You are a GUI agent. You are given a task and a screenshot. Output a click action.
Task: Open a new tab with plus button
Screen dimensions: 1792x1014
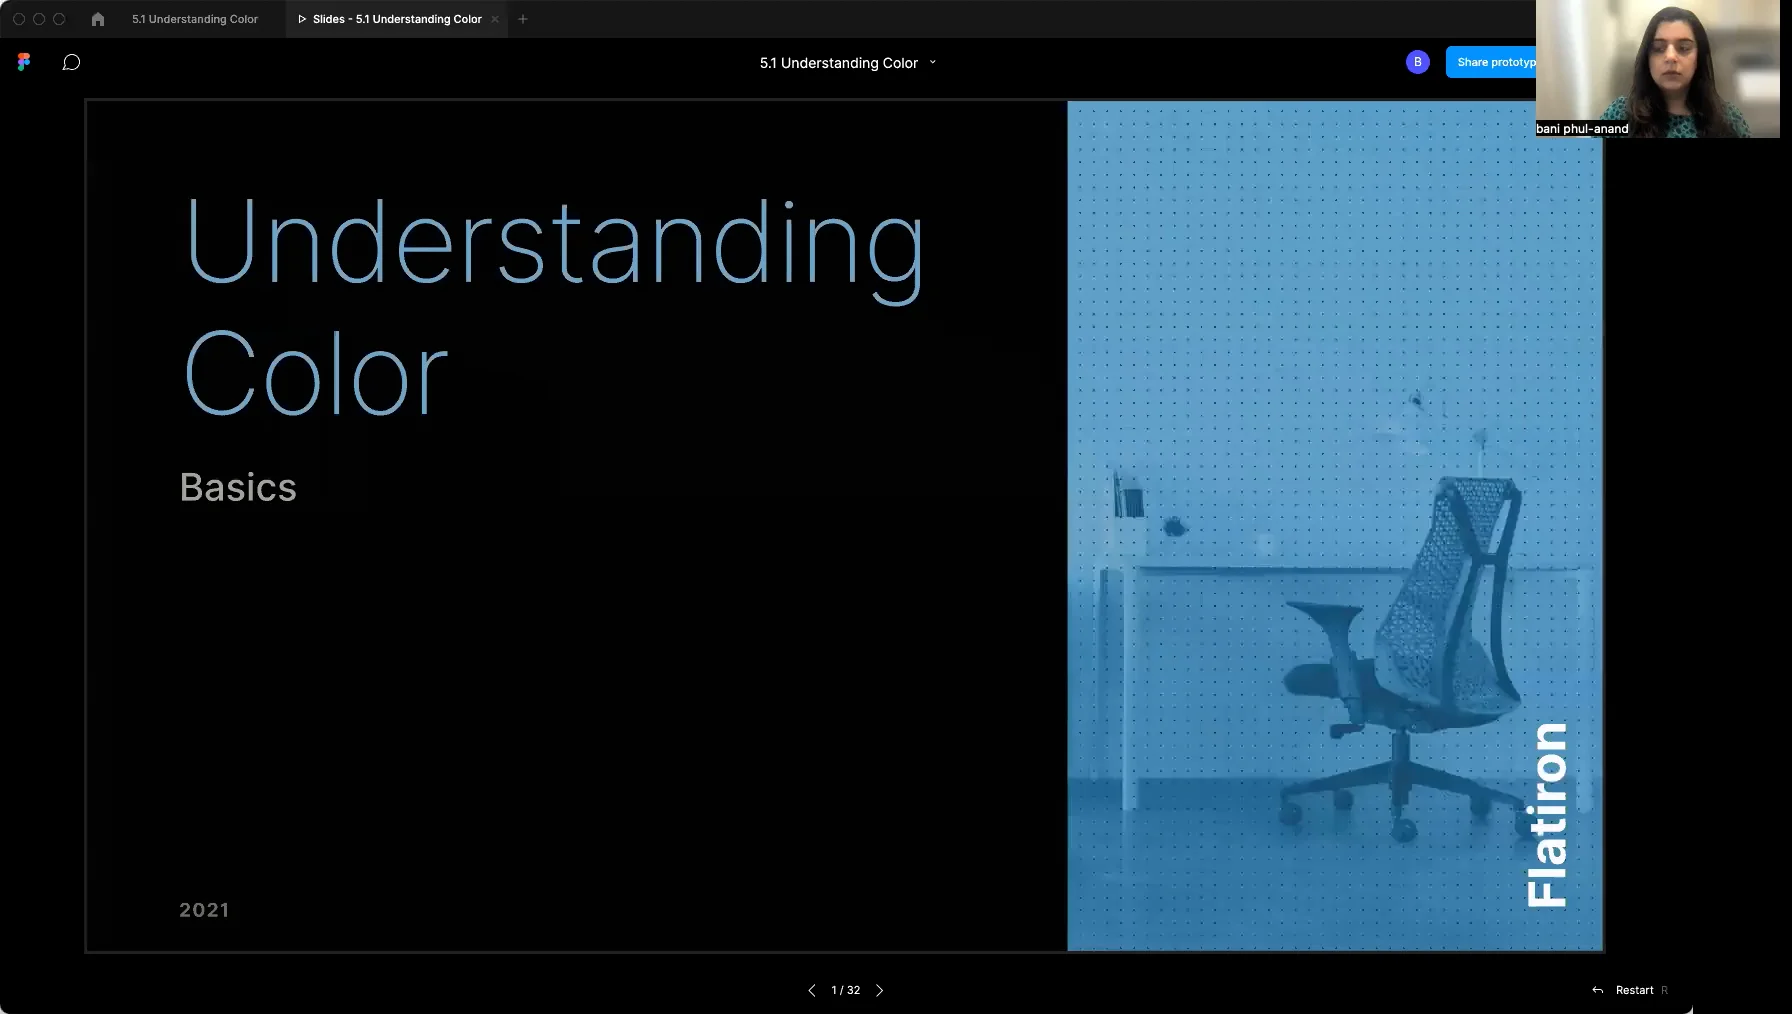[523, 19]
